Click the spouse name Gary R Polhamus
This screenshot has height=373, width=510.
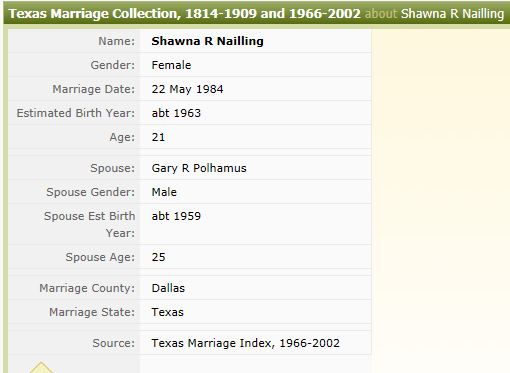(x=199, y=168)
